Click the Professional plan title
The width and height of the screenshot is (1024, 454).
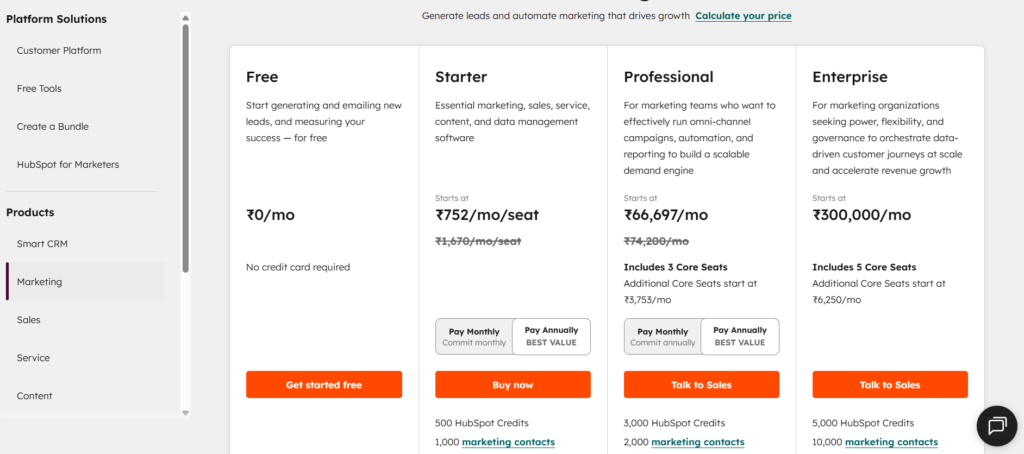tap(669, 77)
